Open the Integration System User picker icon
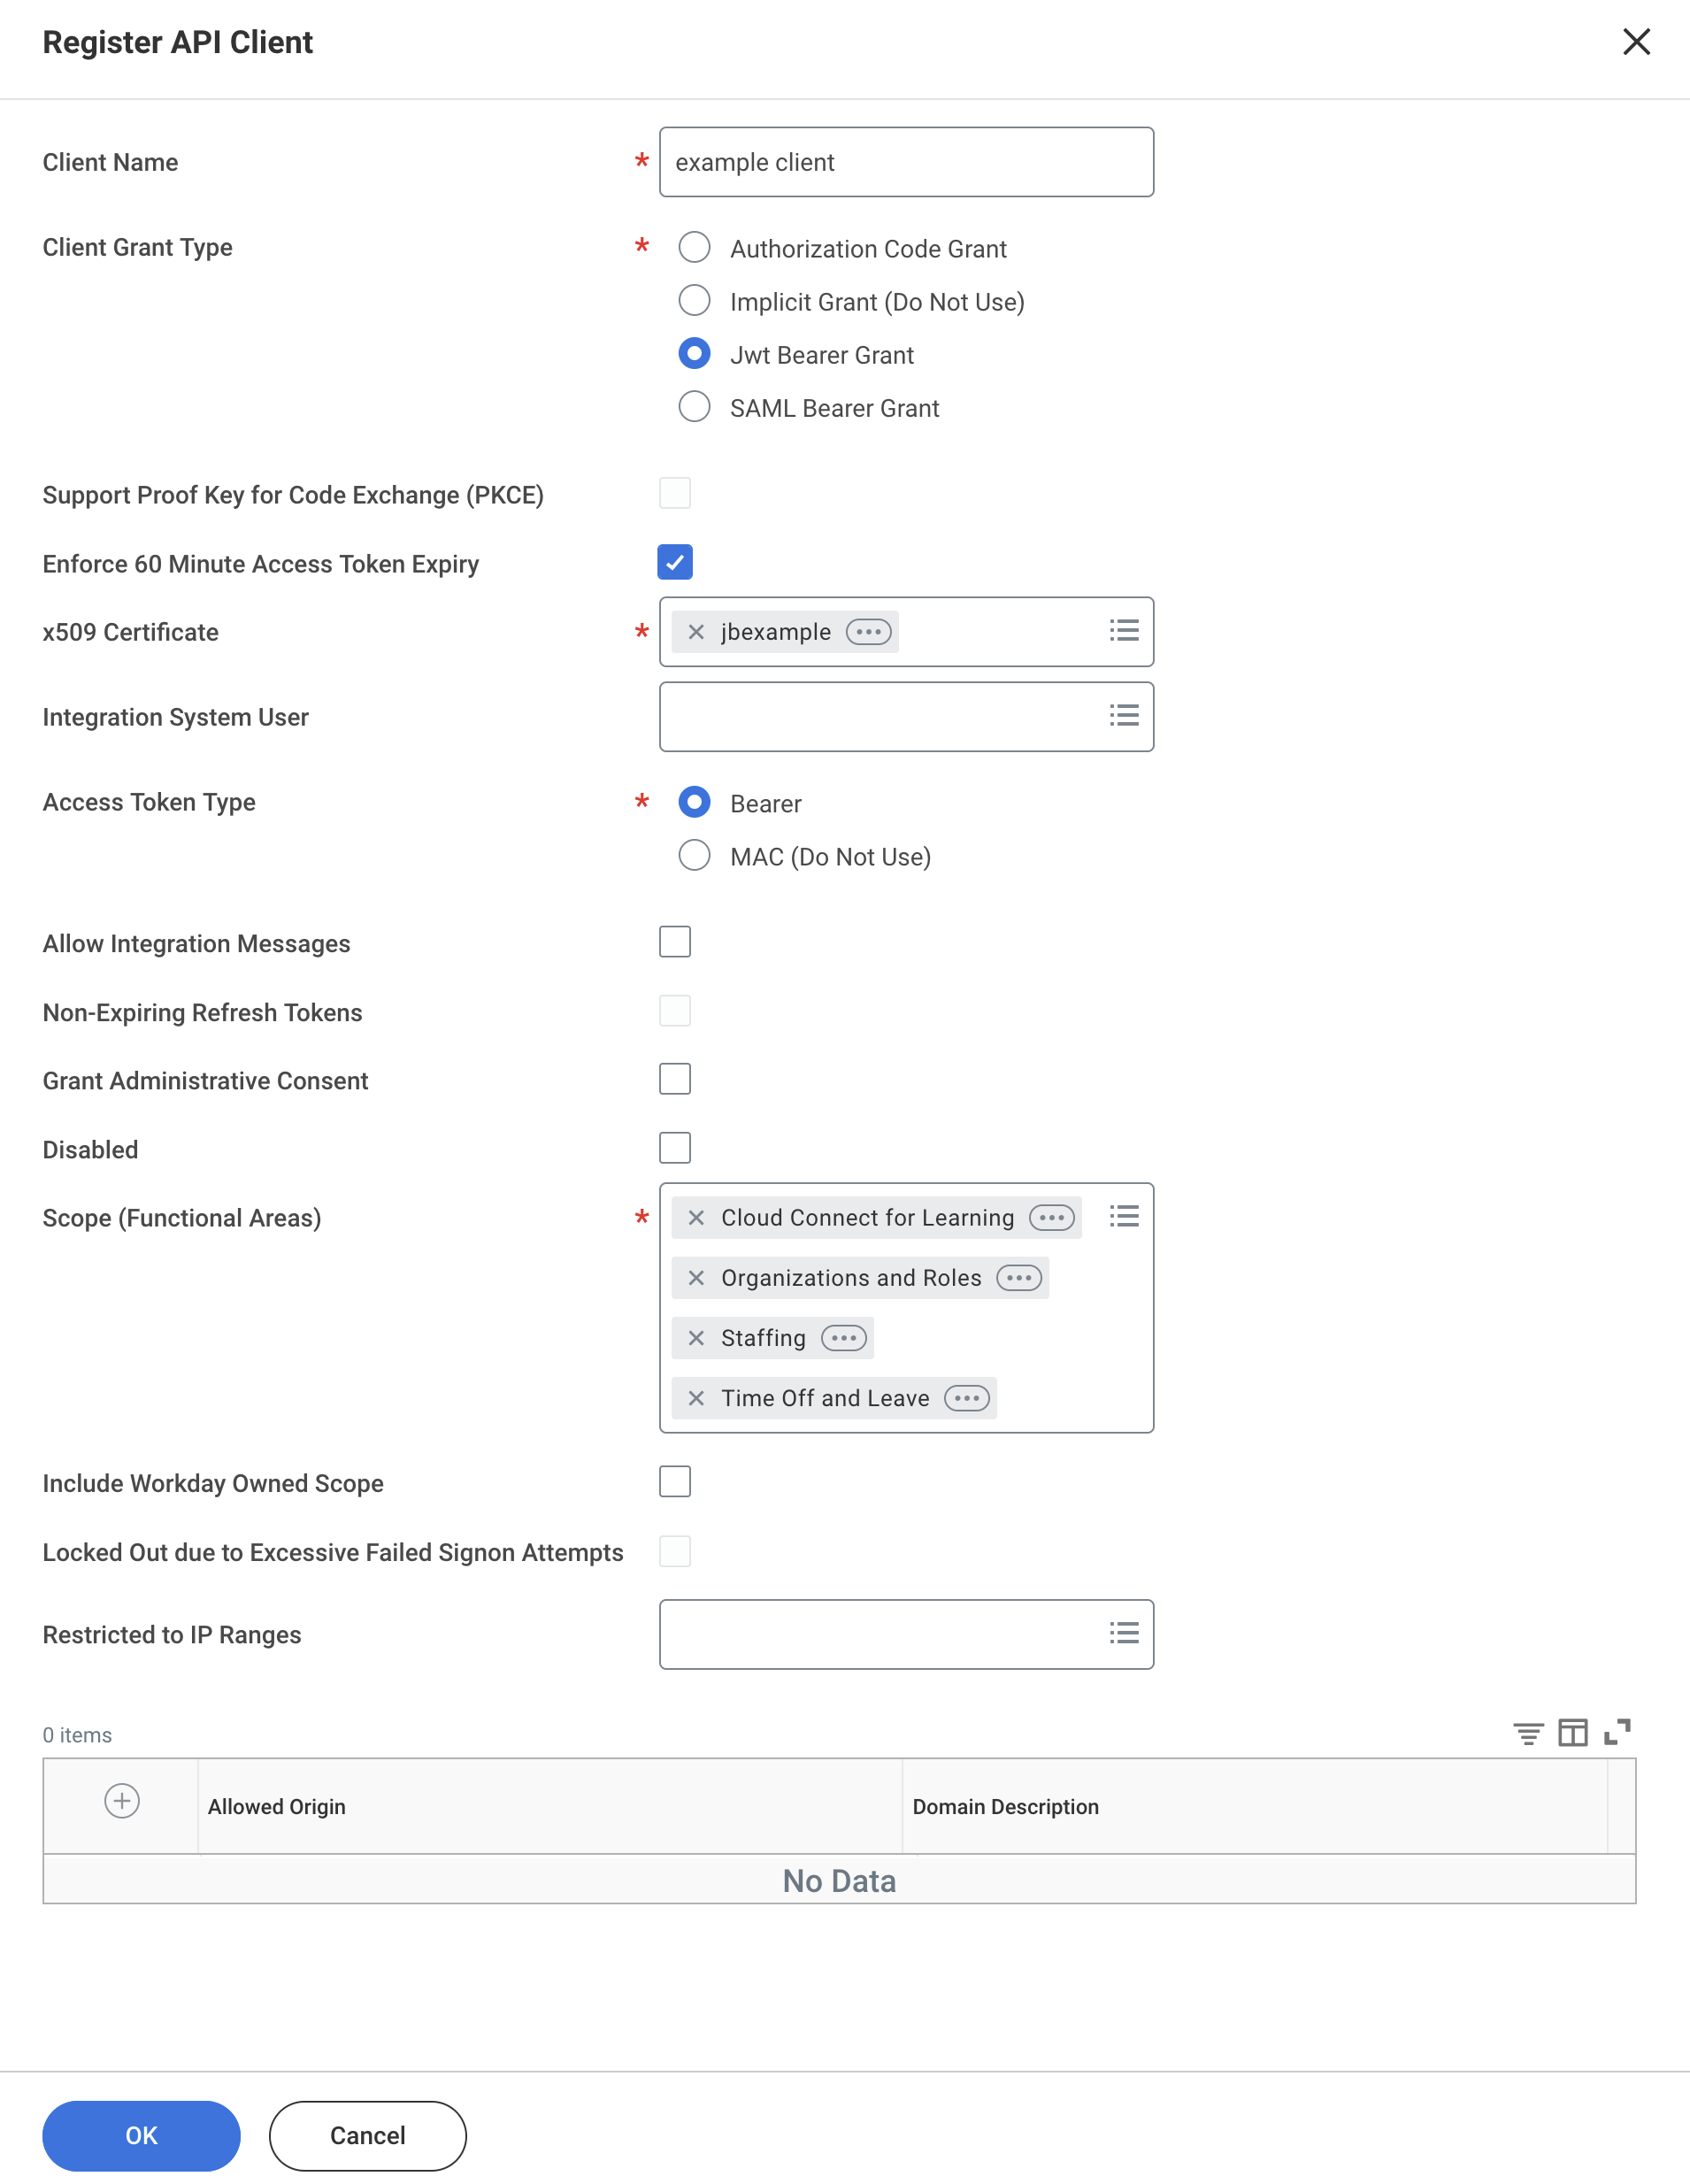The image size is (1690, 2184). tap(1124, 715)
